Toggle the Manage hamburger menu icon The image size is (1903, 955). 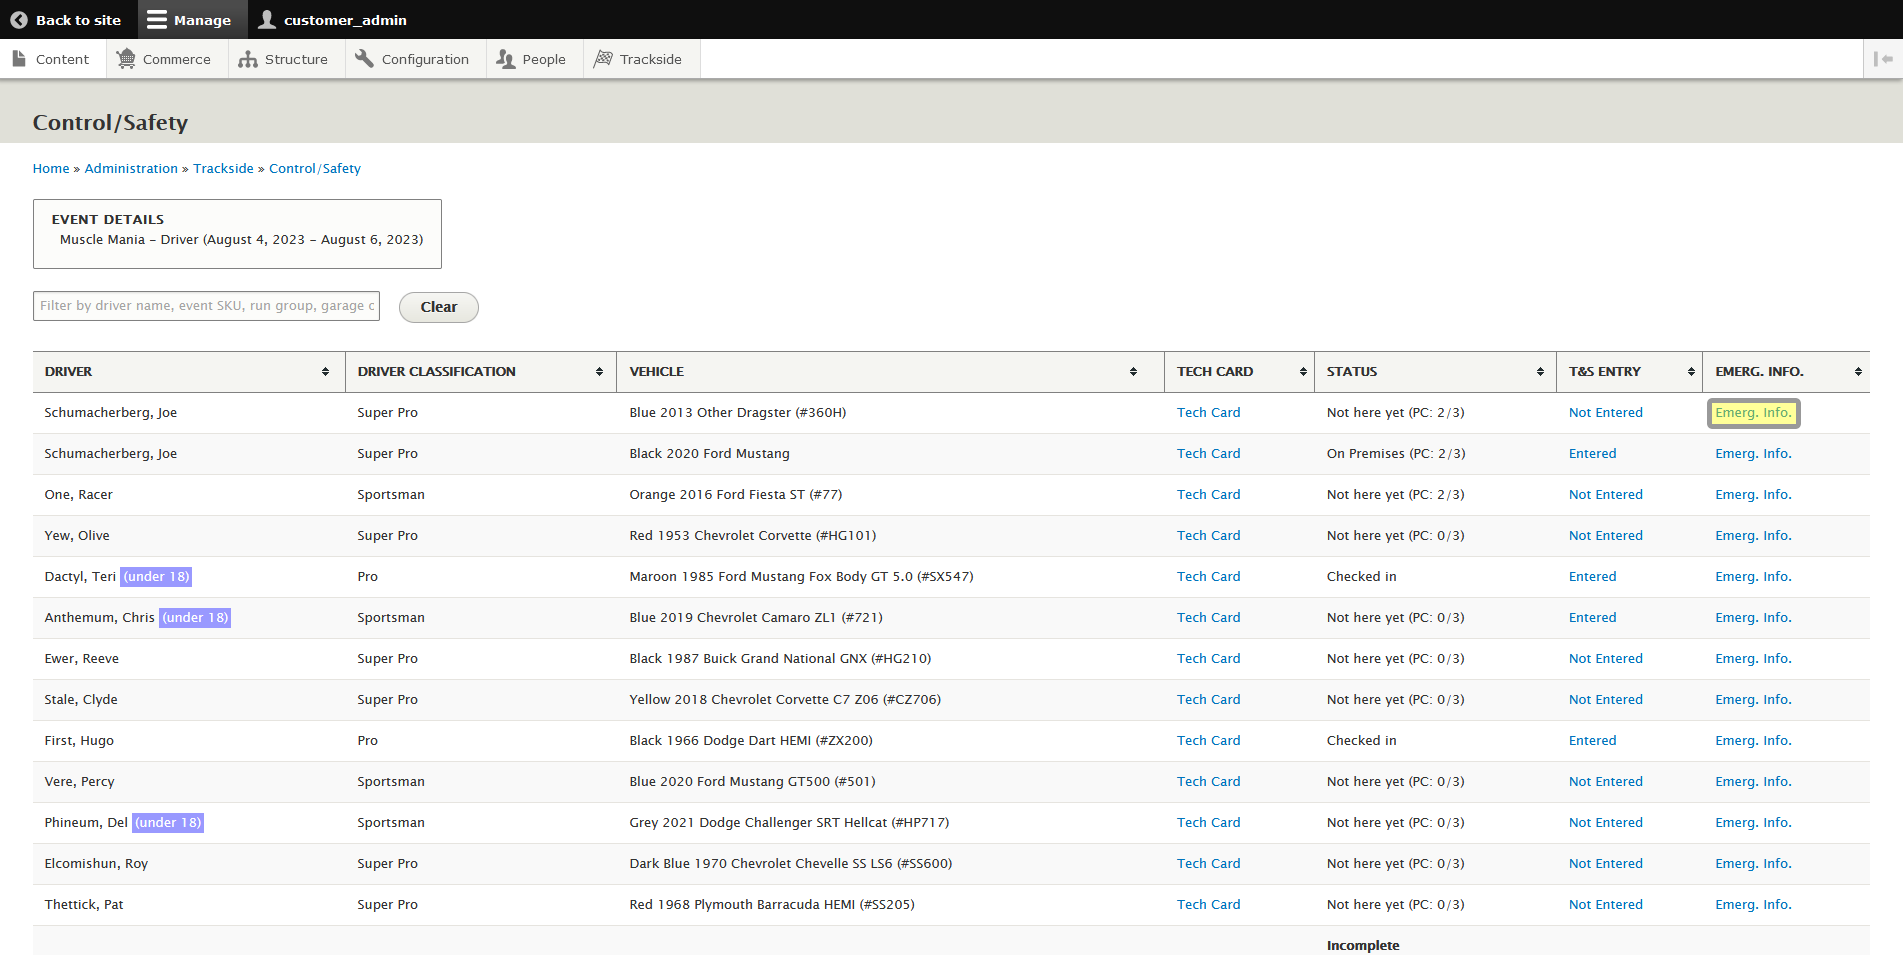click(x=157, y=20)
